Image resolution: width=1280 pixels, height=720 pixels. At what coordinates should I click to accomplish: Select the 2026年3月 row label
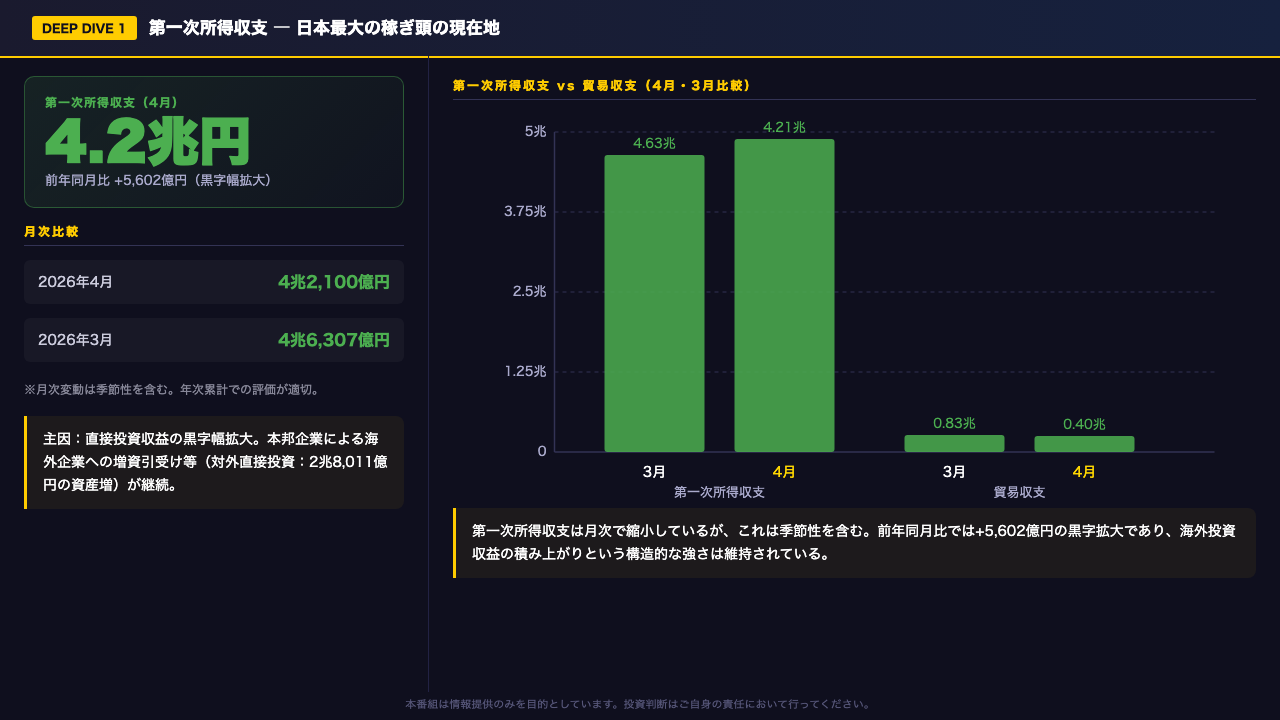(x=75, y=340)
